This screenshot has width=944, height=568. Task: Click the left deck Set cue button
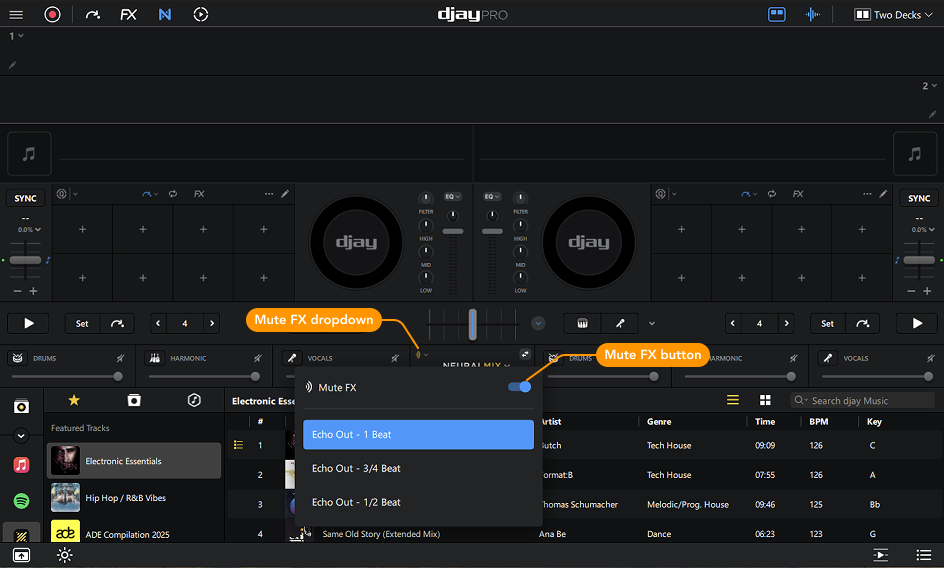[82, 323]
